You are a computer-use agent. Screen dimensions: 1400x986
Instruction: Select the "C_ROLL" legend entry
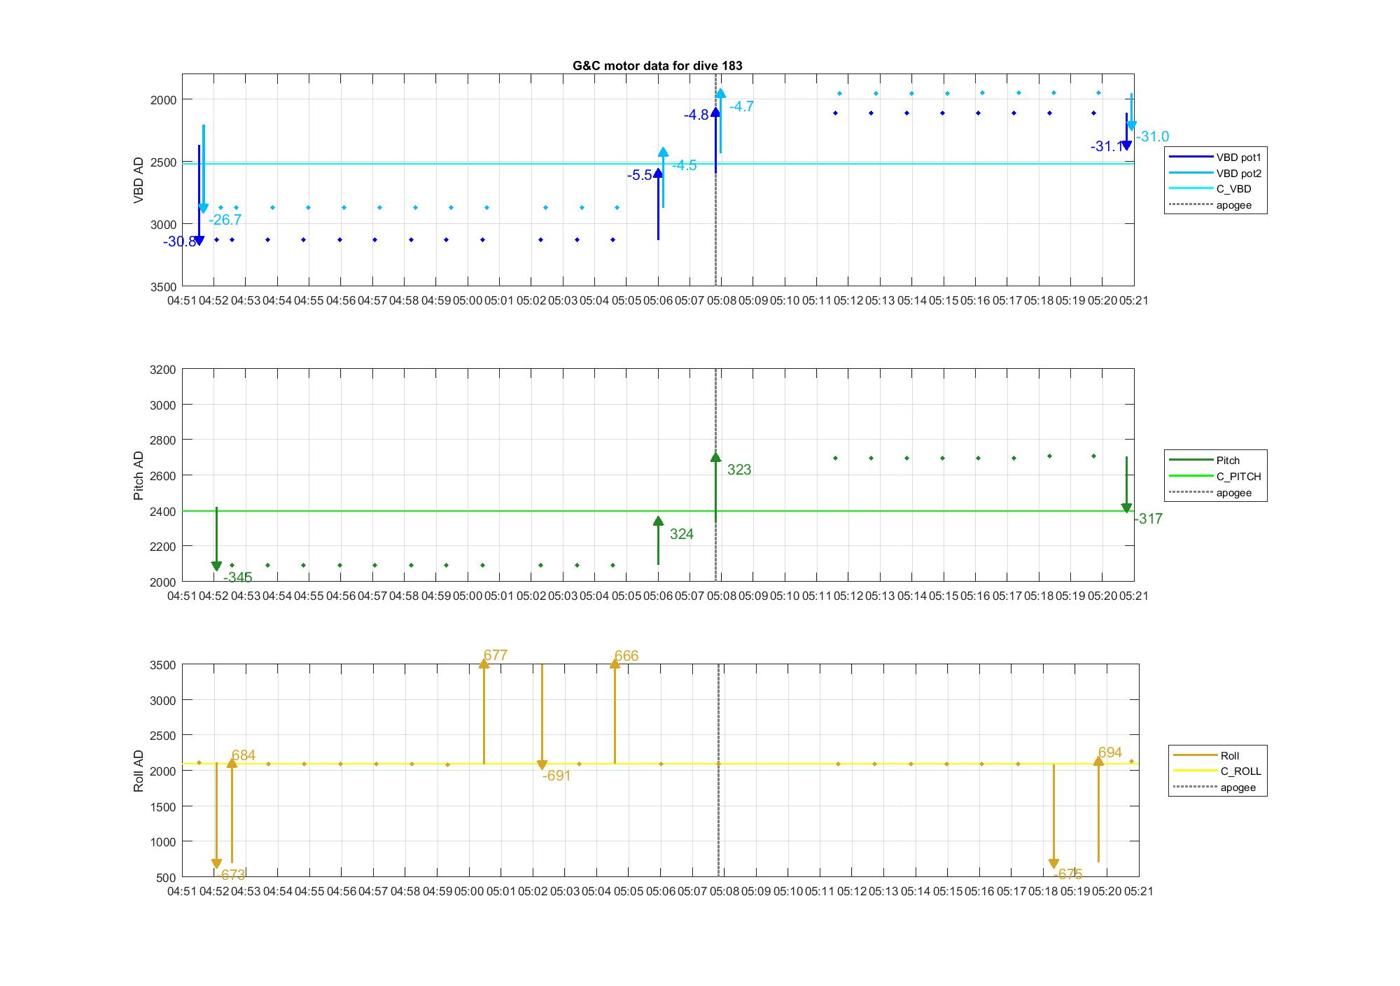(1216, 771)
